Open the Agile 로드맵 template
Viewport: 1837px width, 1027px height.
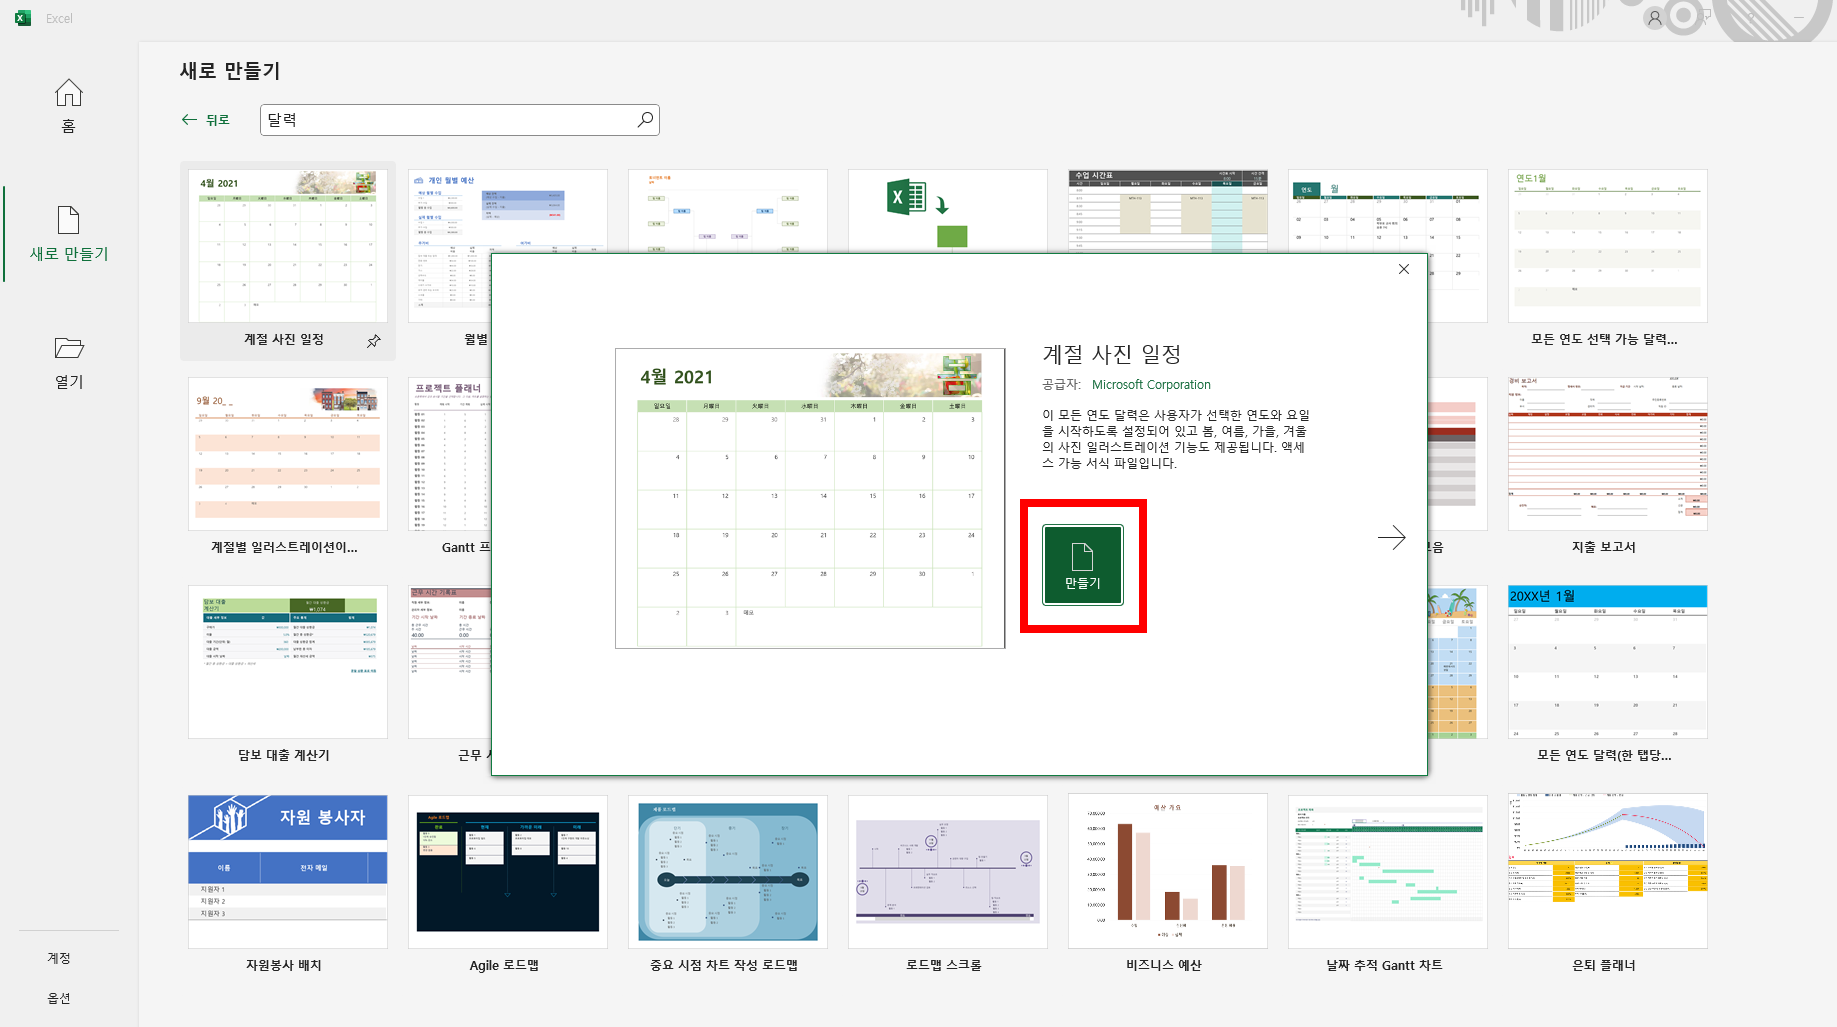click(507, 871)
